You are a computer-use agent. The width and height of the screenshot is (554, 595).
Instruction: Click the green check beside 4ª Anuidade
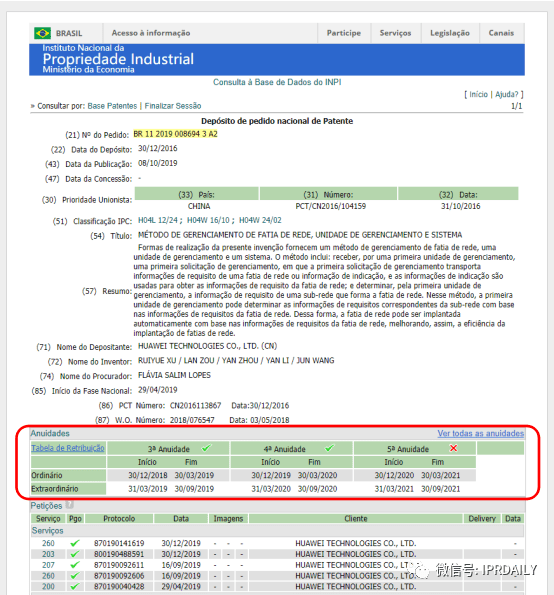[x=329, y=448]
